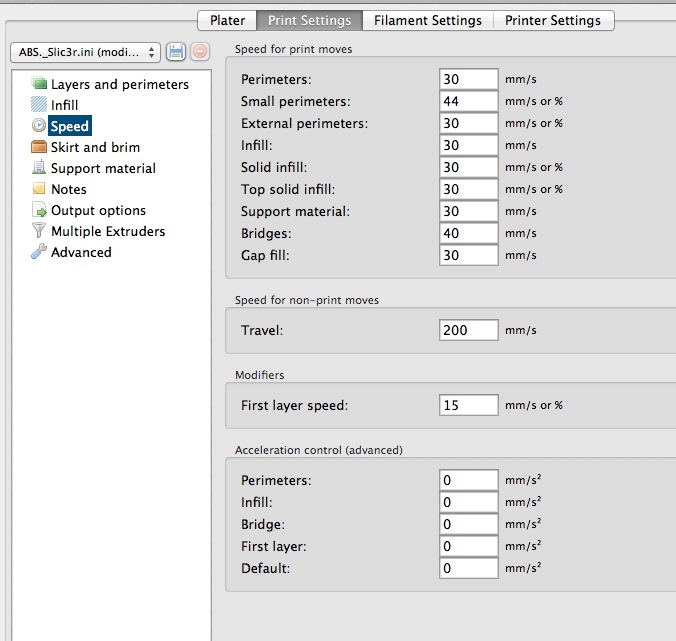The width and height of the screenshot is (676, 641).
Task: Click the red delete preset icon
Action: pos(200,51)
